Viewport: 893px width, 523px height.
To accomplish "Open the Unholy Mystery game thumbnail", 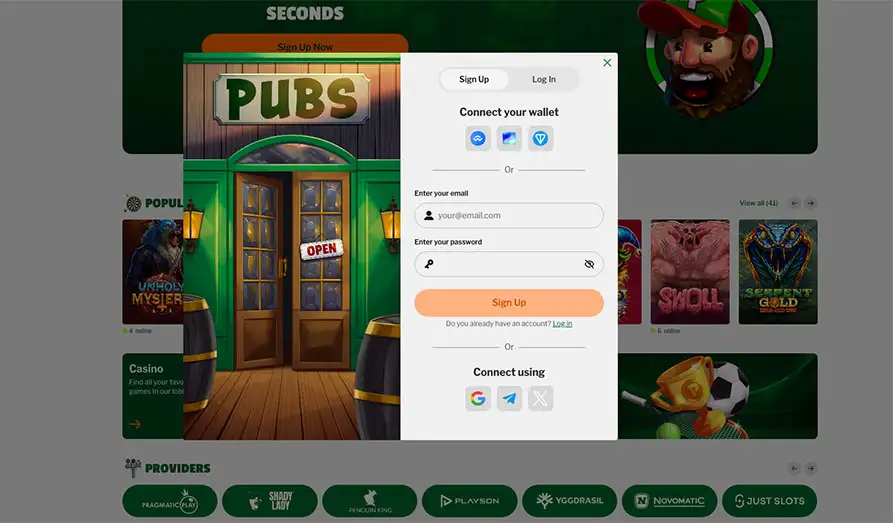I will (x=153, y=272).
